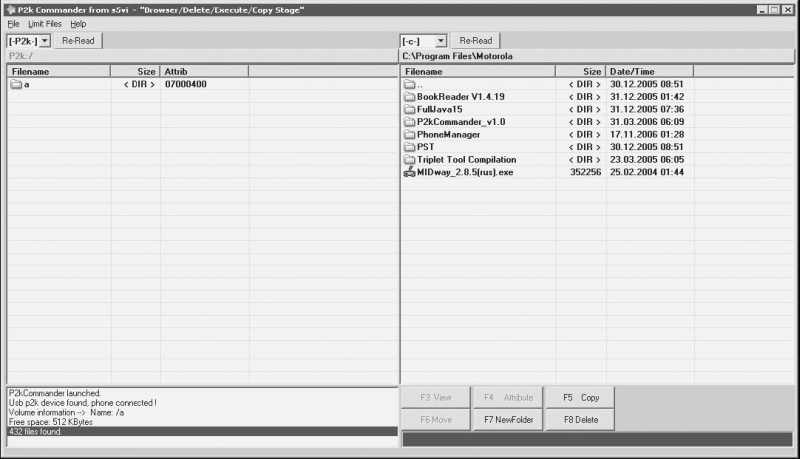Open the [-P2k-] drive dropdown

(45, 41)
